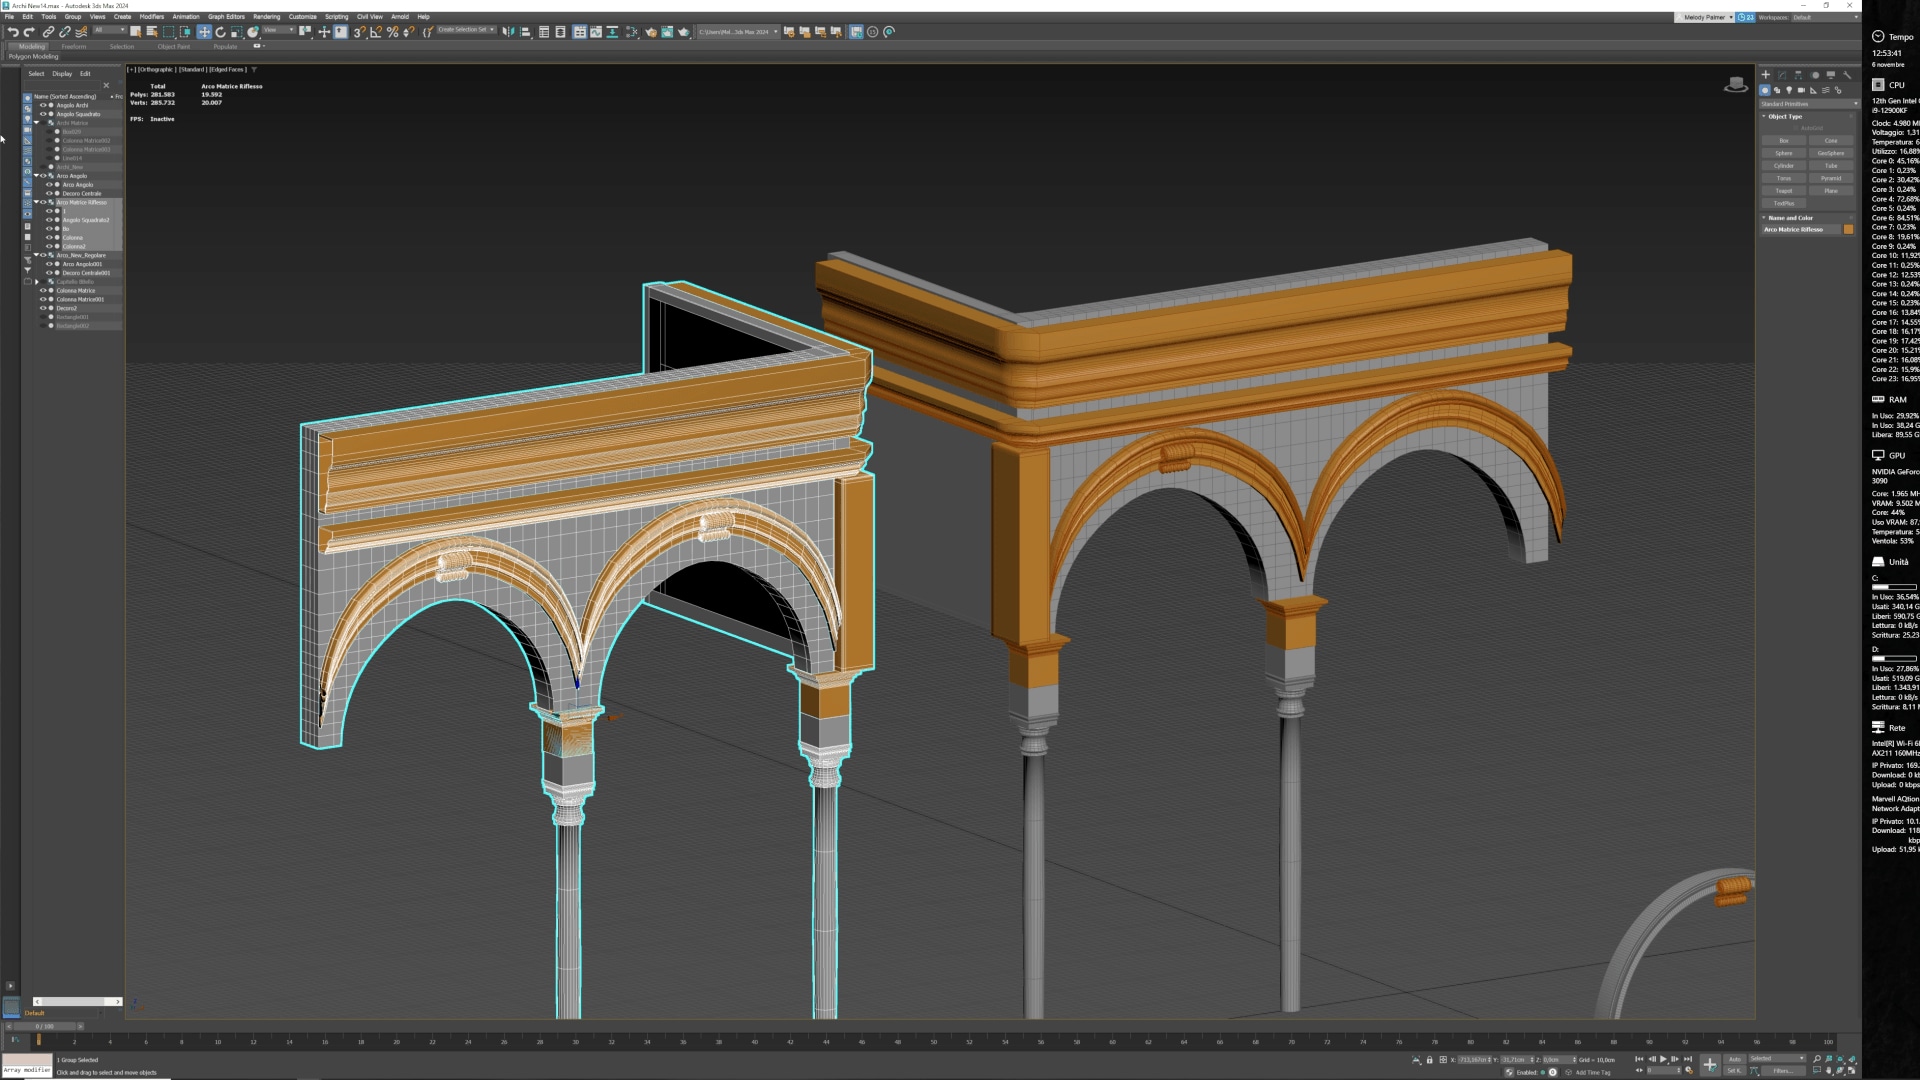1920x1080 pixels.
Task: Open the Modify tab in command panel
Action: click(1781, 75)
